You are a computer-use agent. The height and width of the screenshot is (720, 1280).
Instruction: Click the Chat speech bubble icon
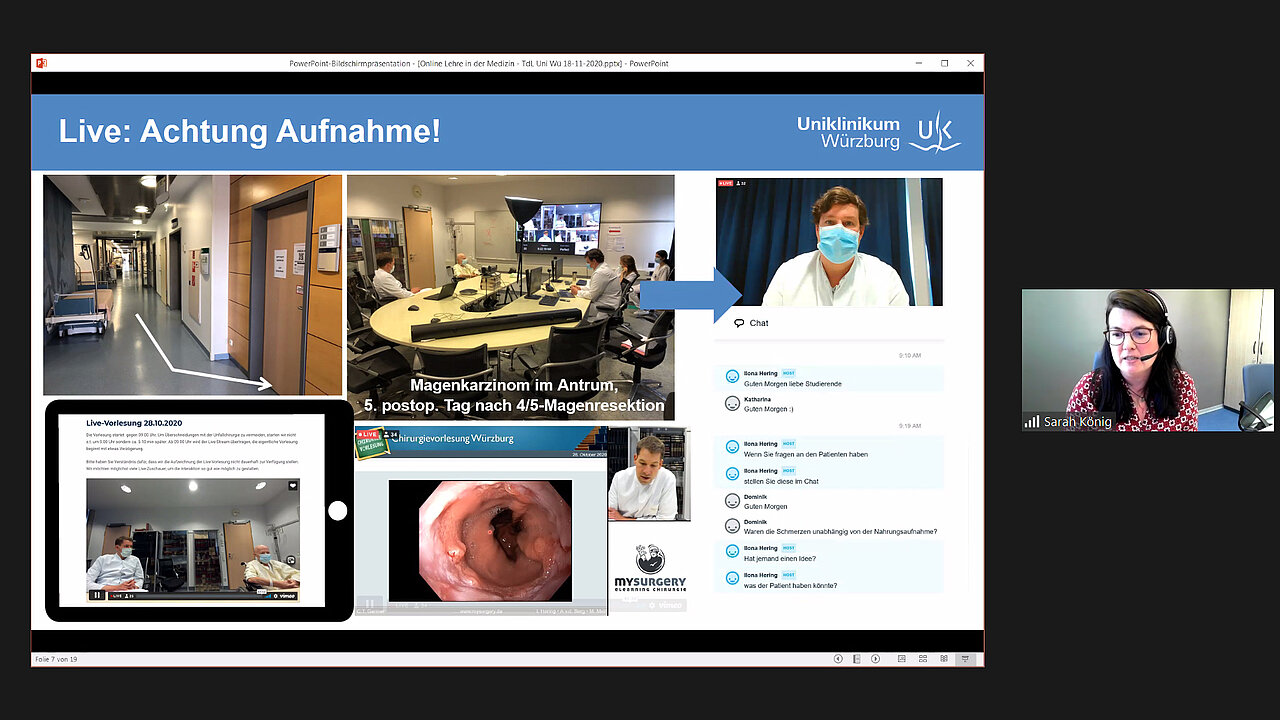[739, 323]
